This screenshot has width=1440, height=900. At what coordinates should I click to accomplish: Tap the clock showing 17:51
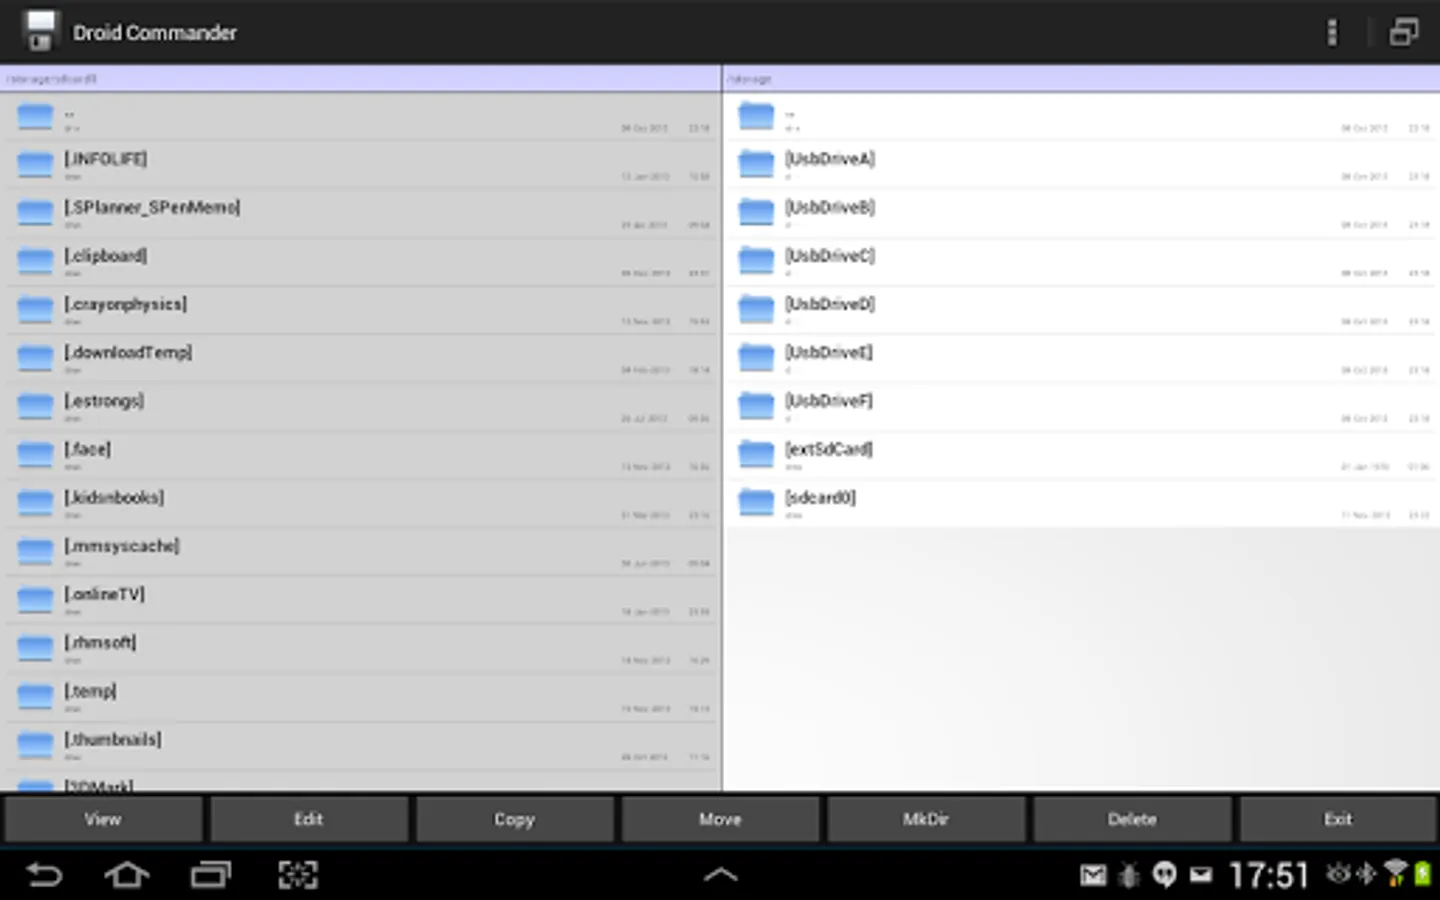1269,876
